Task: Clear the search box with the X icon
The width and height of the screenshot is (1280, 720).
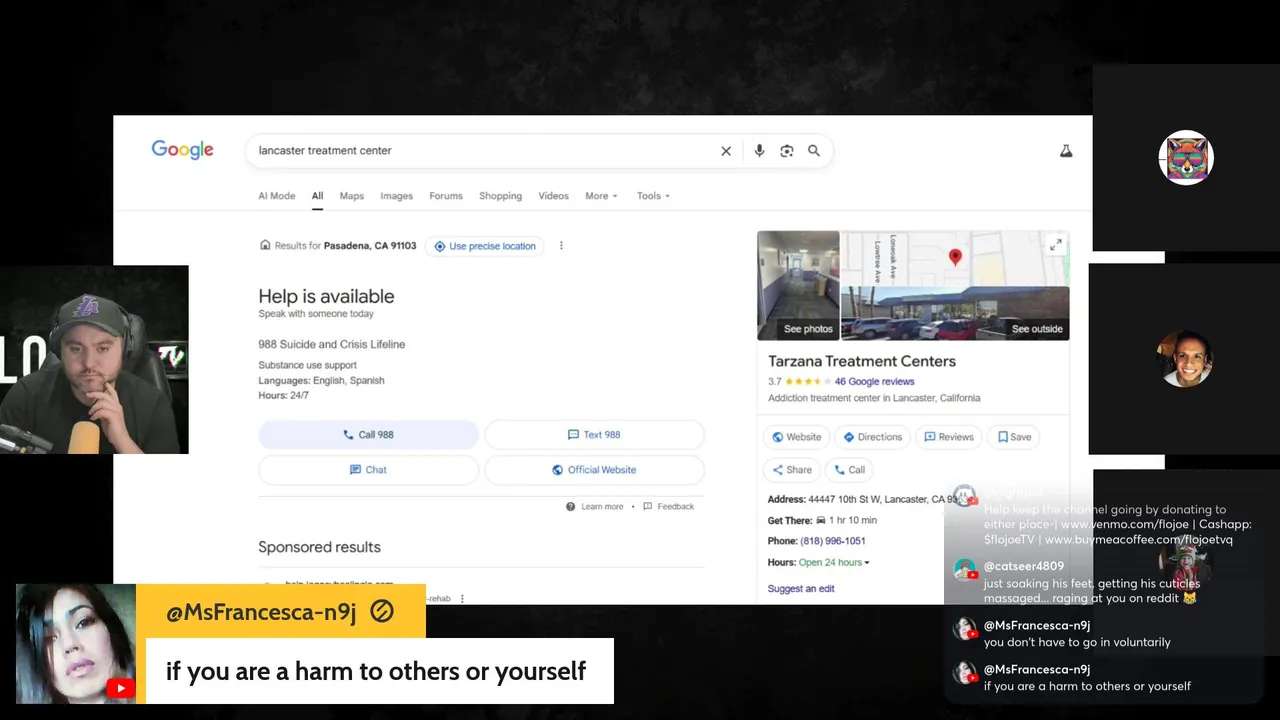Action: (x=726, y=151)
